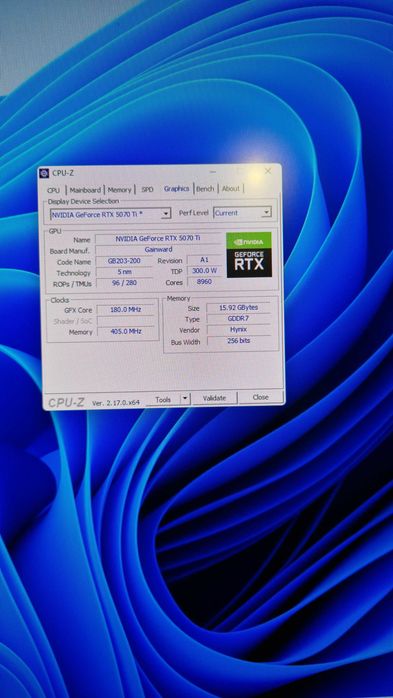Click the memory Size value 15.92 GBytes
Screen dimensions: 393x698
click(x=238, y=308)
